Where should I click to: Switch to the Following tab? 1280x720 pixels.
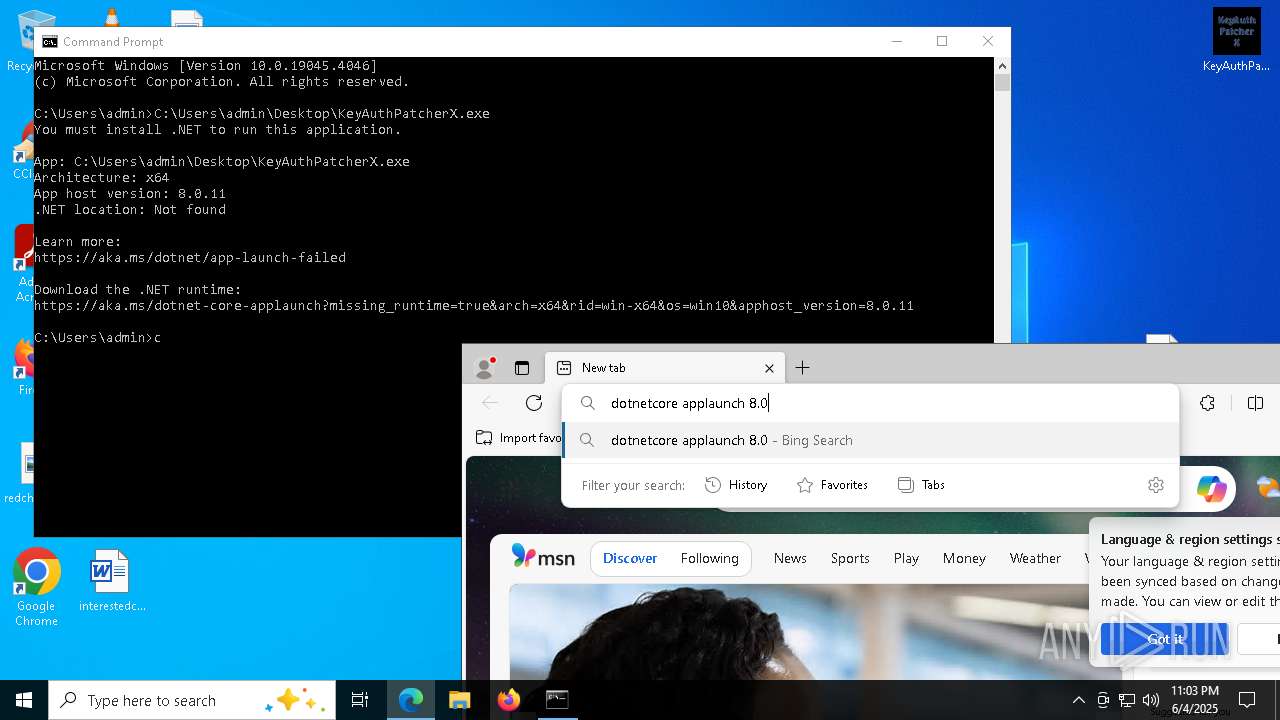click(x=709, y=559)
